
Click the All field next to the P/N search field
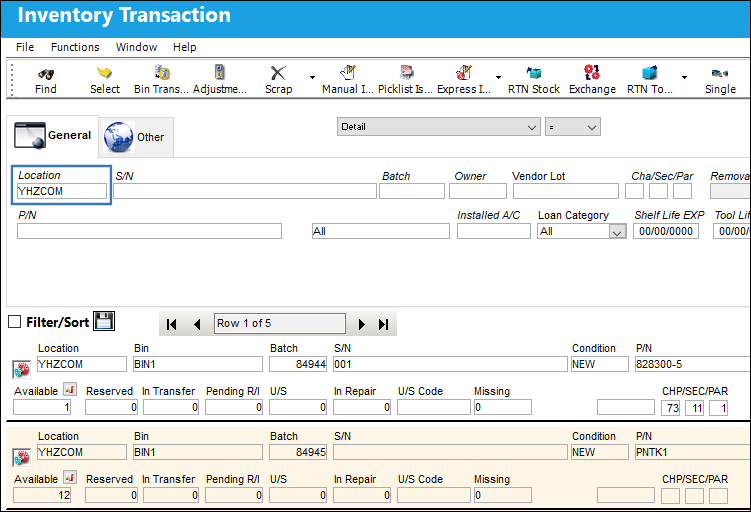tap(381, 231)
